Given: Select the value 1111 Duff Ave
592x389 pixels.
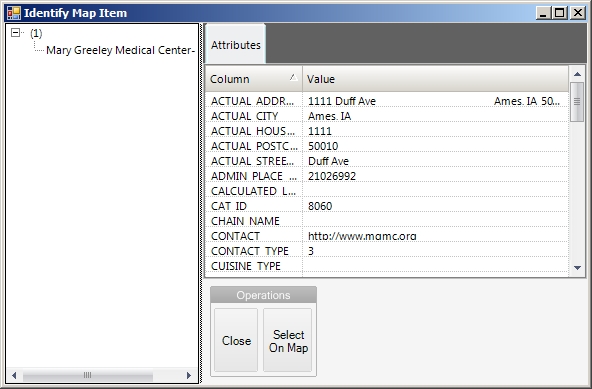Looking at the screenshot, I should 342,101.
